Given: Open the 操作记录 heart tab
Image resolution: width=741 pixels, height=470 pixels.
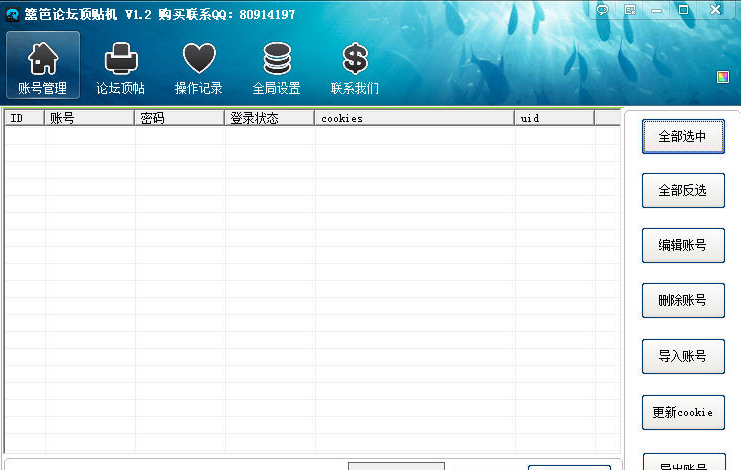Looking at the screenshot, I should tap(198, 68).
